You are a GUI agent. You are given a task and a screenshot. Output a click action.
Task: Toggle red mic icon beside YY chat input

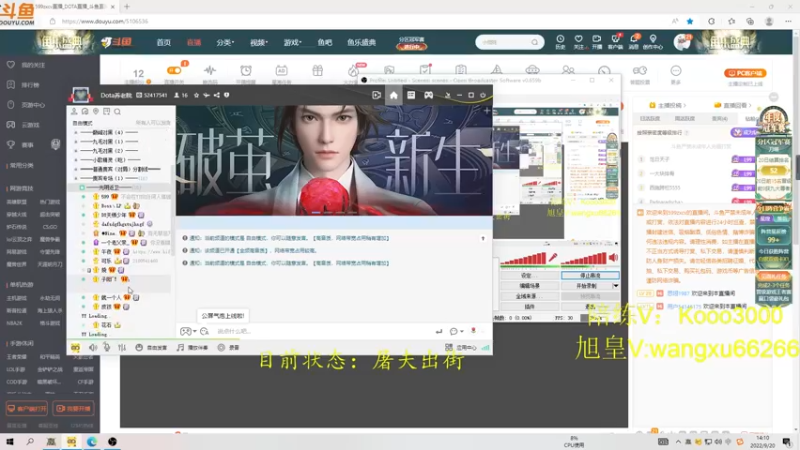tap(473, 331)
